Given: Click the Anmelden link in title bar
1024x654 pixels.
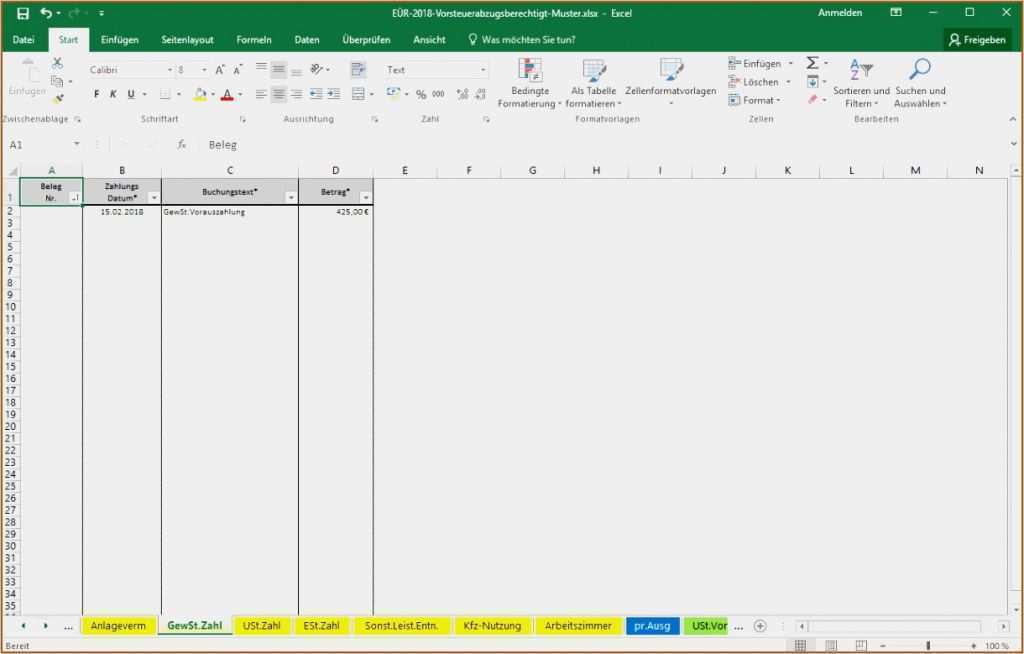Looking at the screenshot, I should pos(840,12).
